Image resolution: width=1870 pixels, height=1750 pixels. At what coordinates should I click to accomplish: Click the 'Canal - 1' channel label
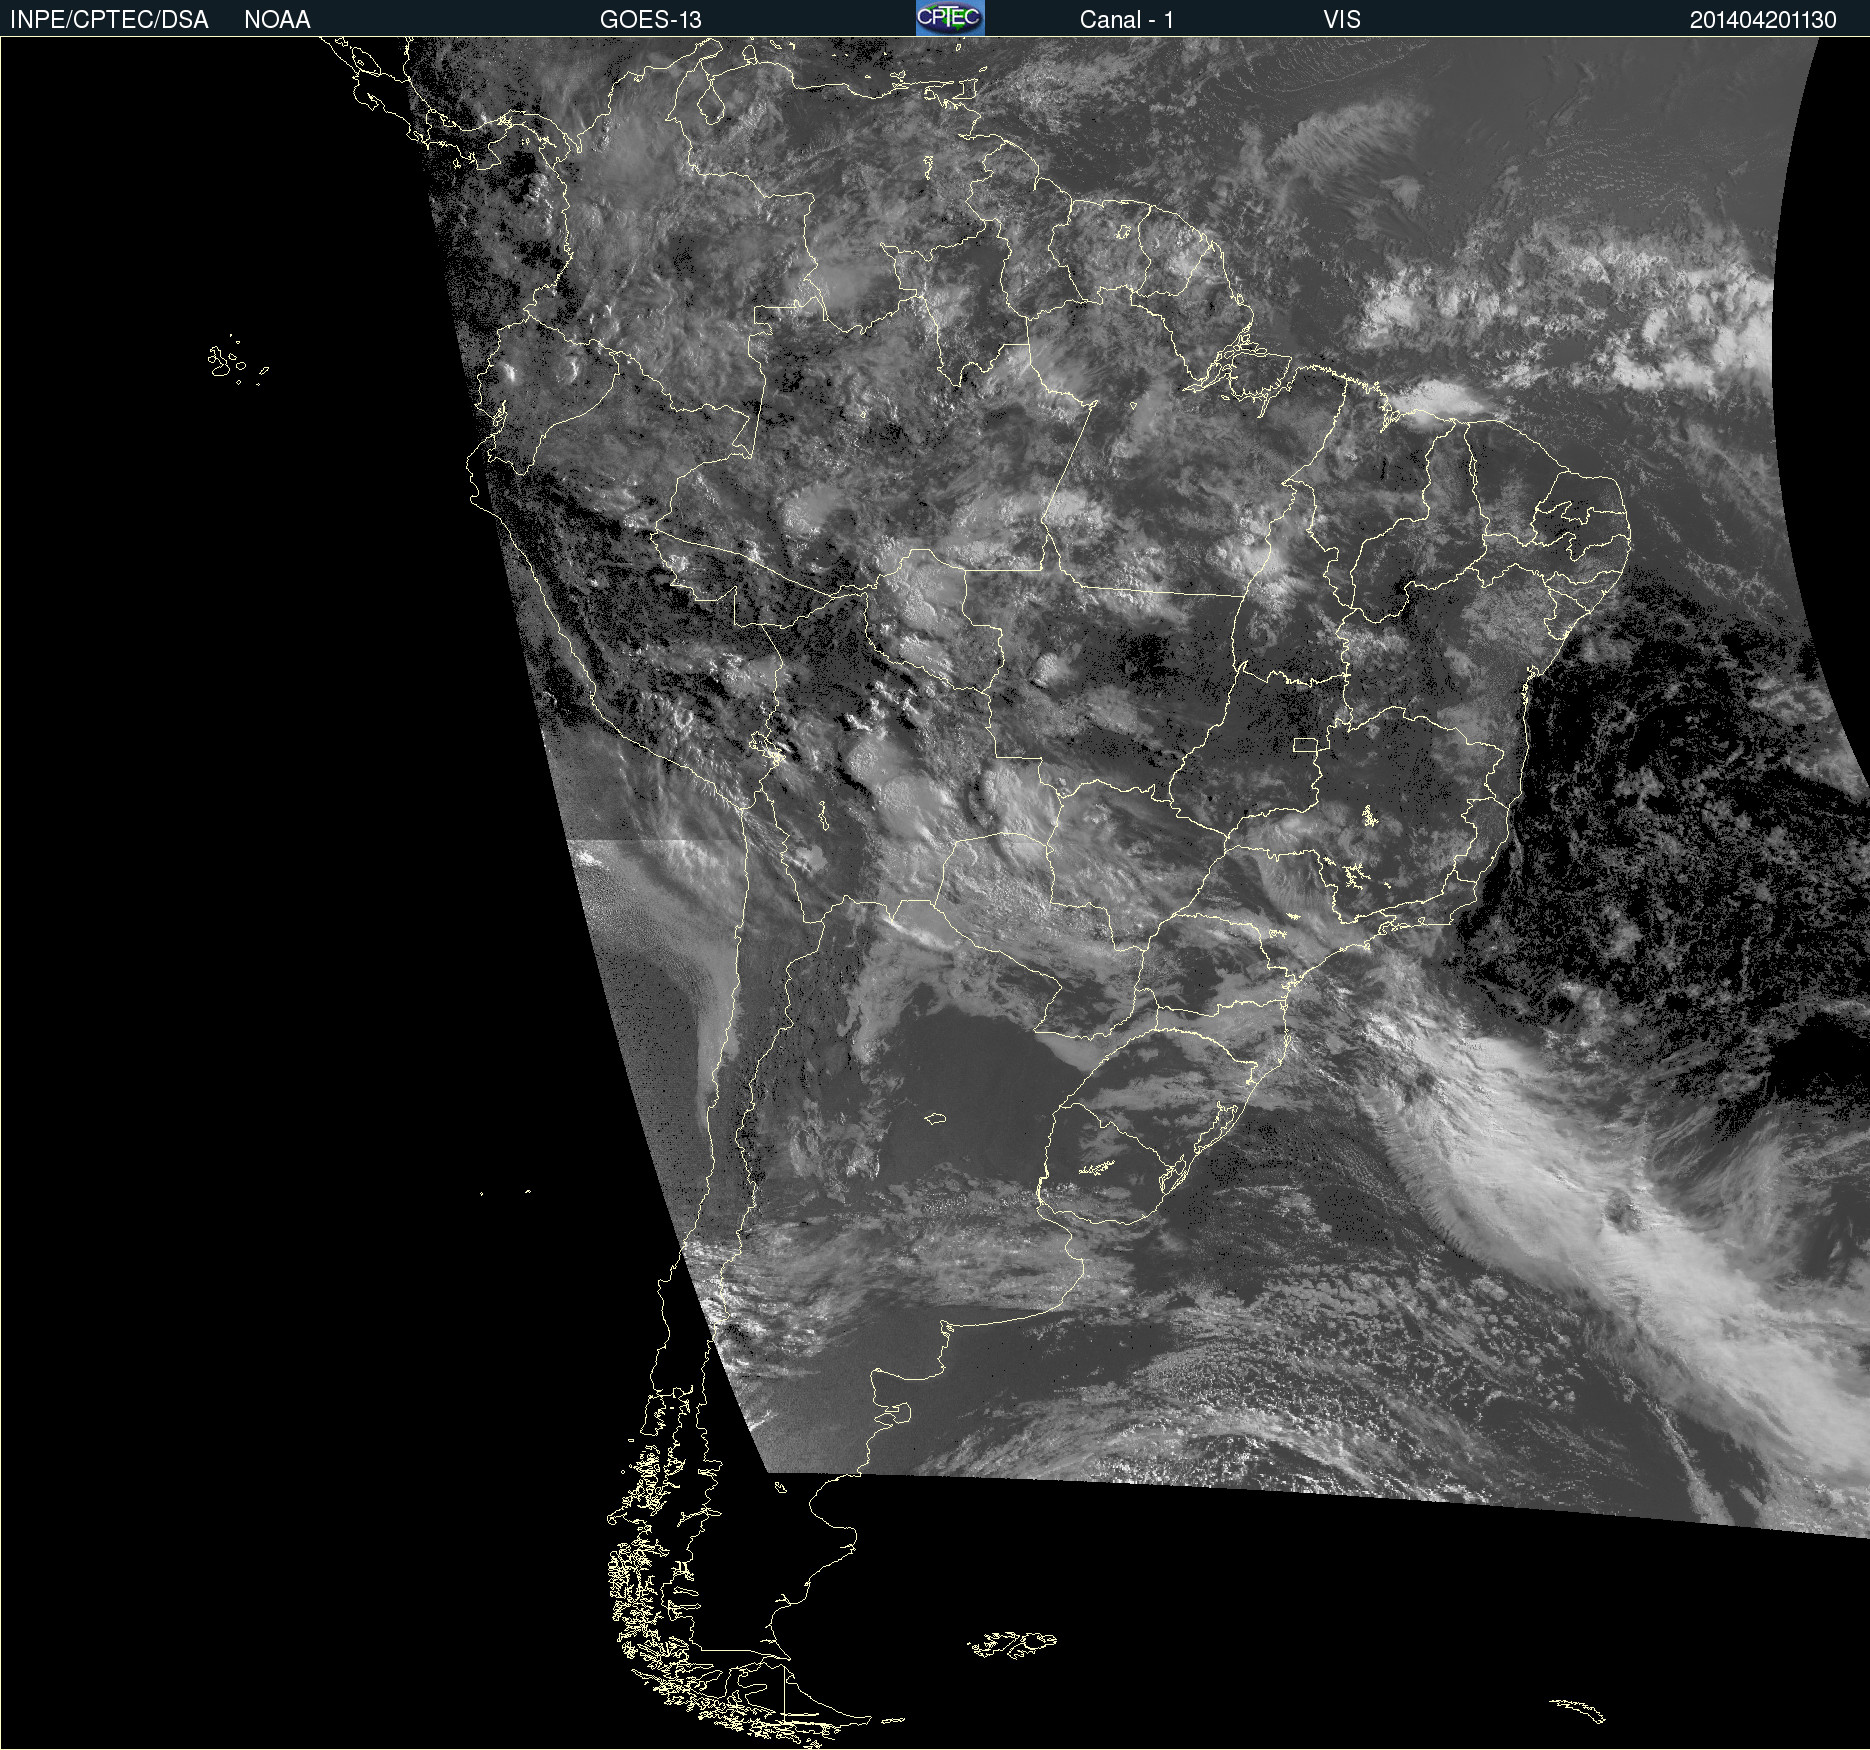(x=1126, y=20)
